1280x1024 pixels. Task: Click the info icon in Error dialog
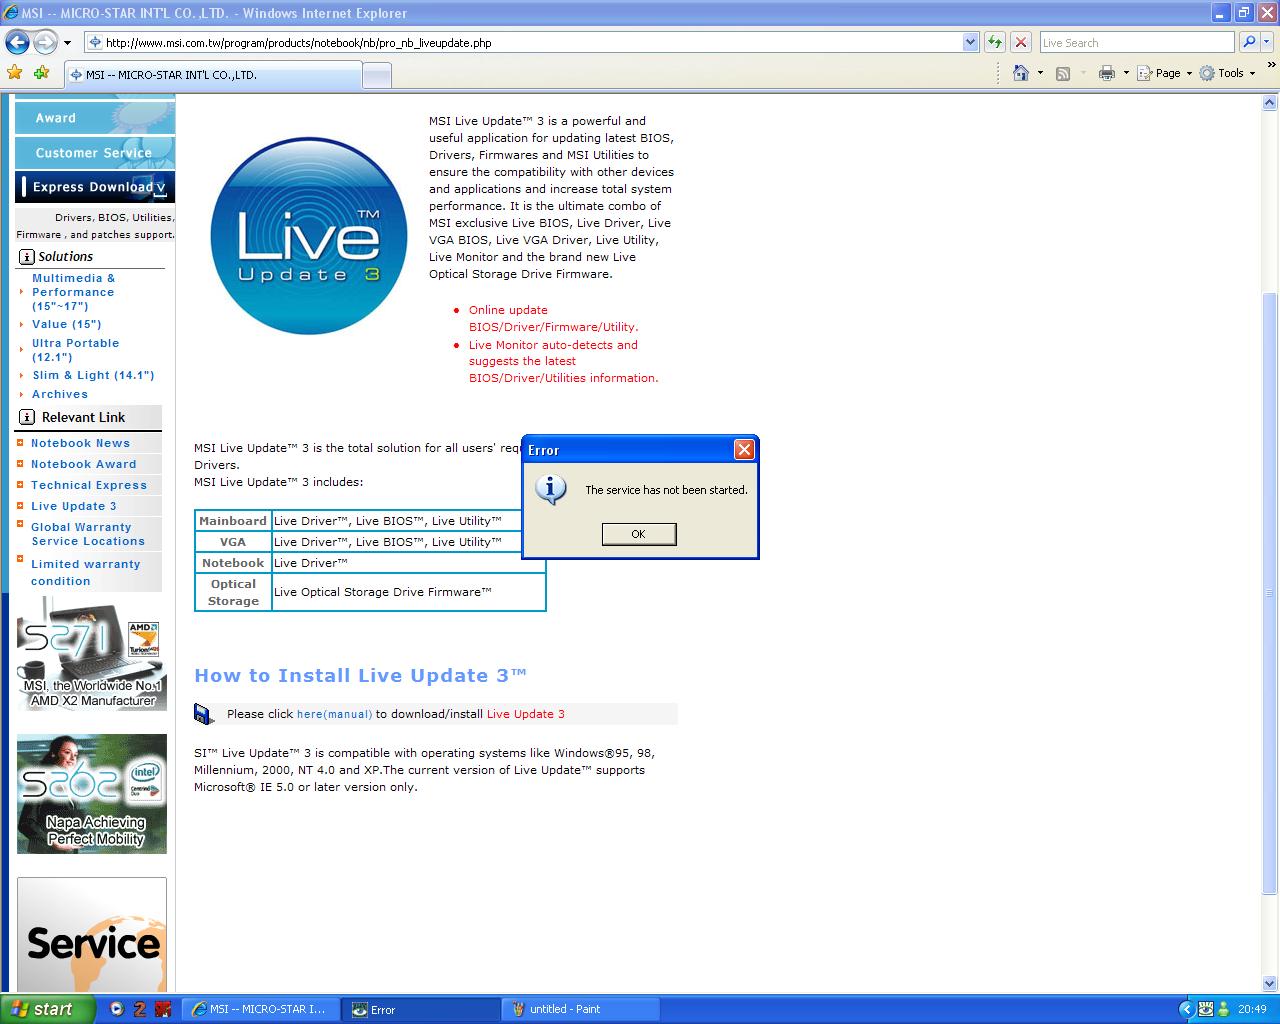point(550,489)
